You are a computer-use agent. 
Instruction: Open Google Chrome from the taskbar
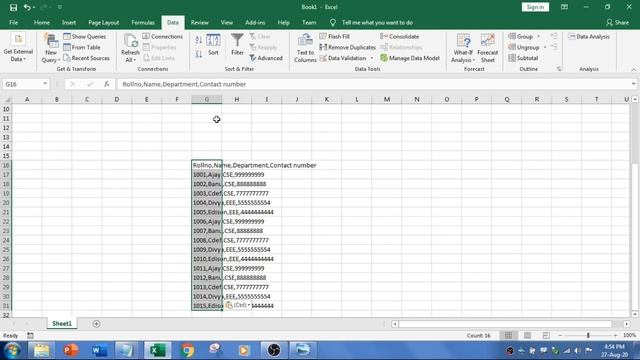click(x=188, y=350)
